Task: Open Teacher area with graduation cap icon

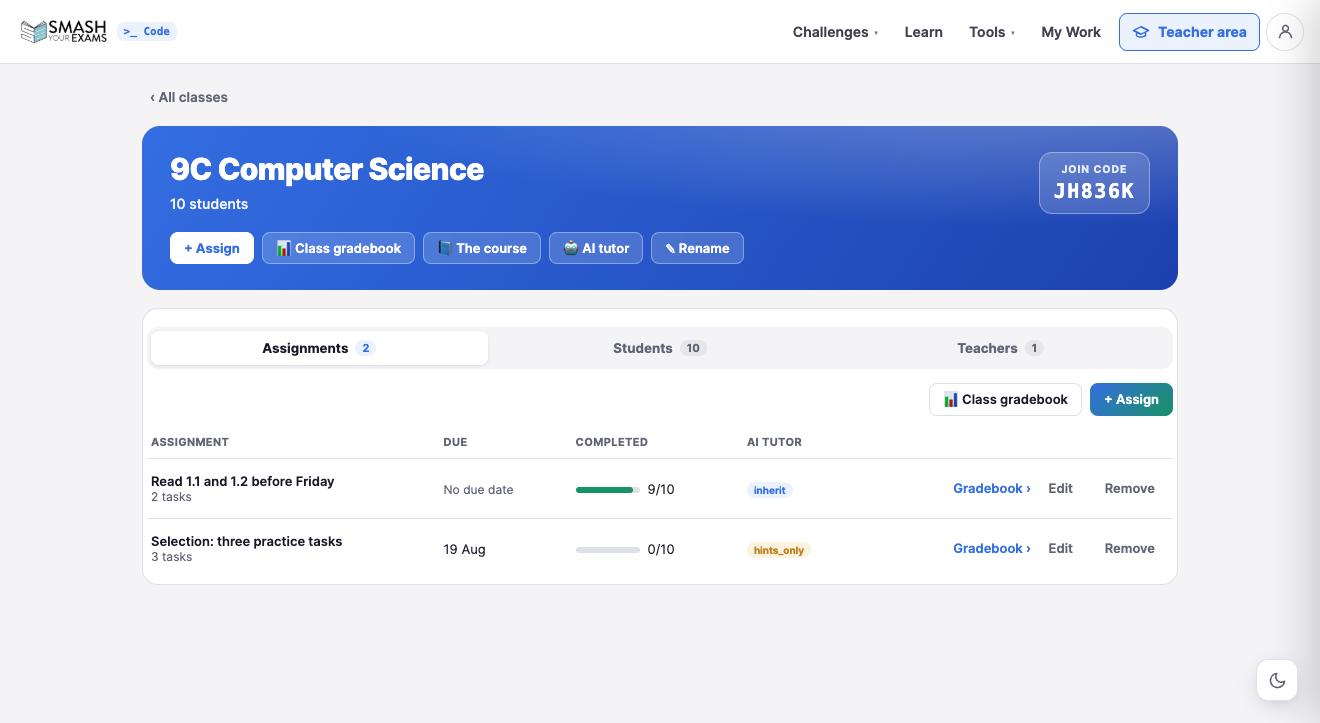Action: click(x=1189, y=32)
